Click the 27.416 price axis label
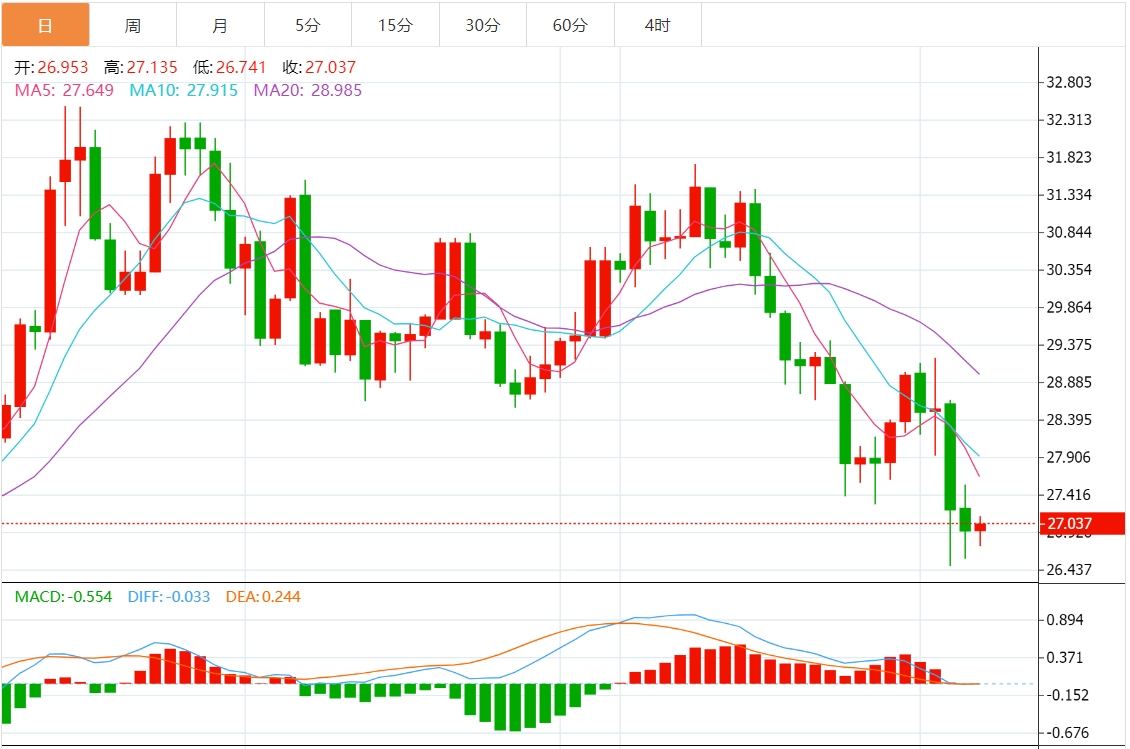The image size is (1130, 749). click(1069, 495)
